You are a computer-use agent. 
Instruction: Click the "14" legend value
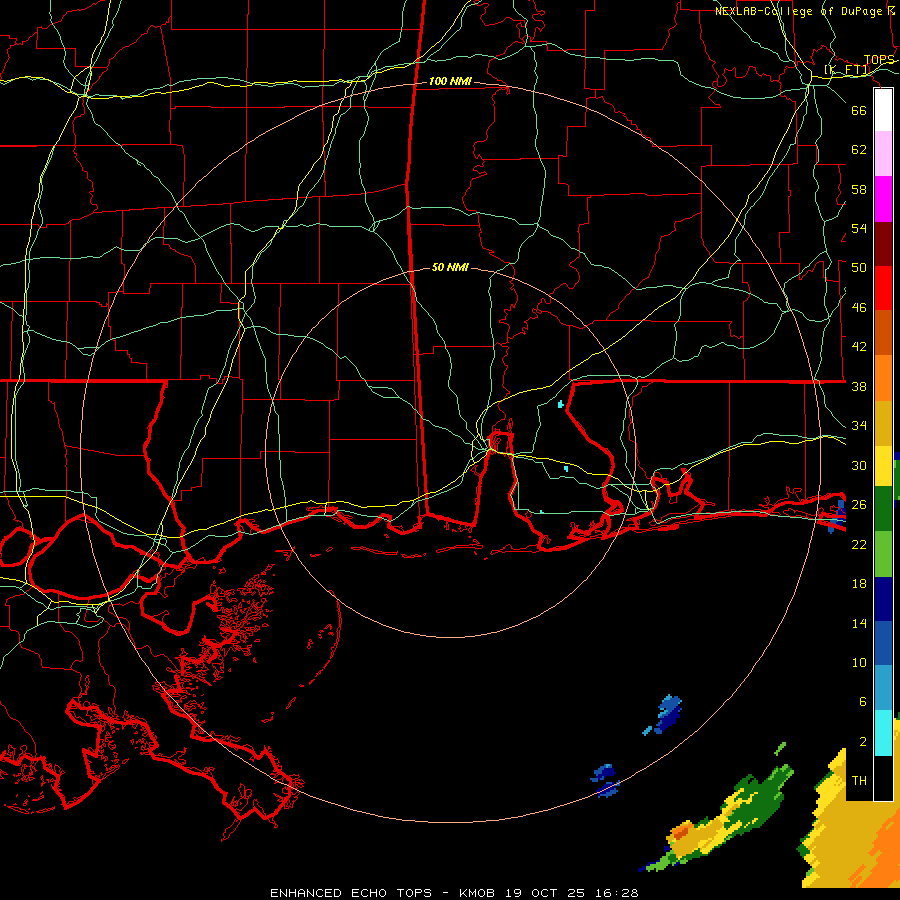click(859, 623)
